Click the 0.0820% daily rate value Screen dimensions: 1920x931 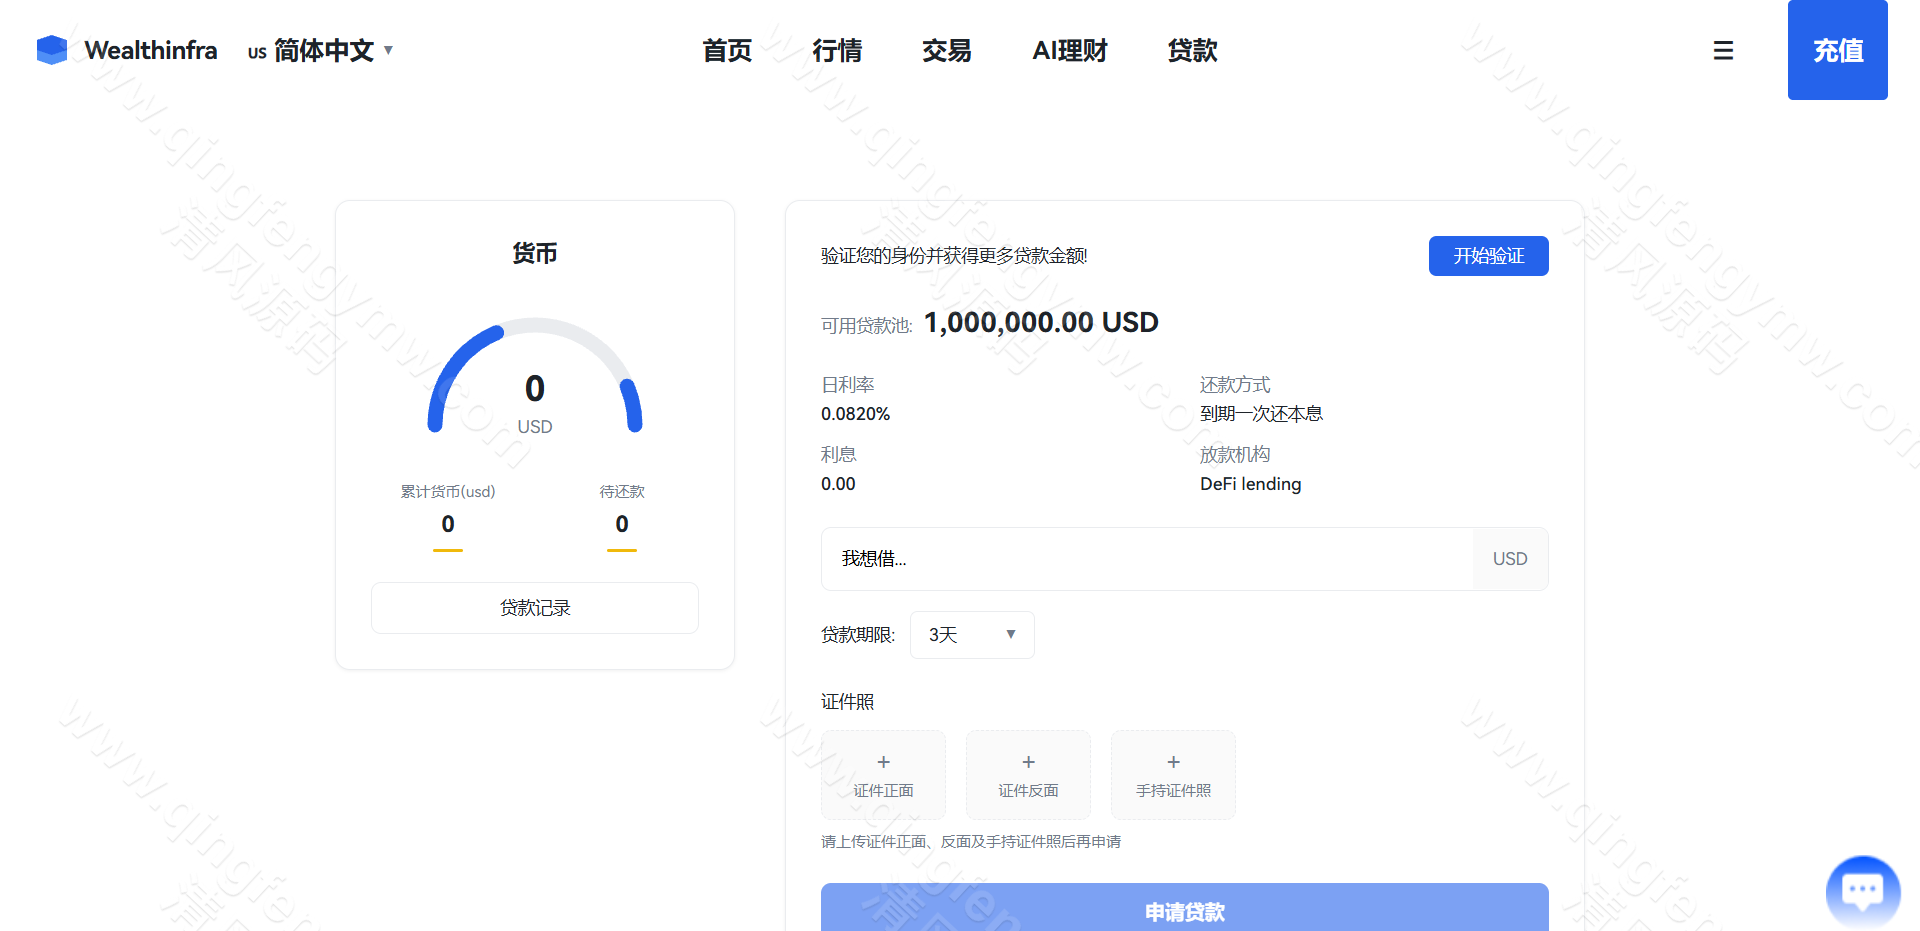pyautogui.click(x=855, y=414)
